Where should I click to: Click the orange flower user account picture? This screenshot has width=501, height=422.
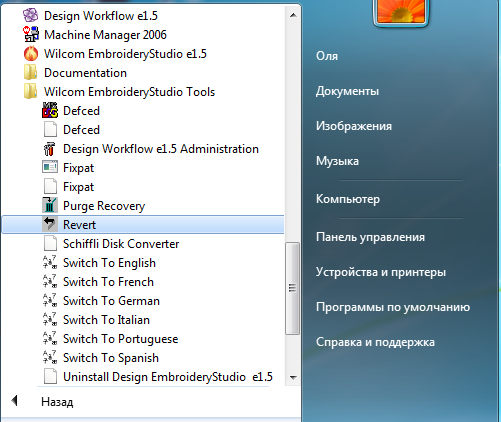[x=401, y=12]
